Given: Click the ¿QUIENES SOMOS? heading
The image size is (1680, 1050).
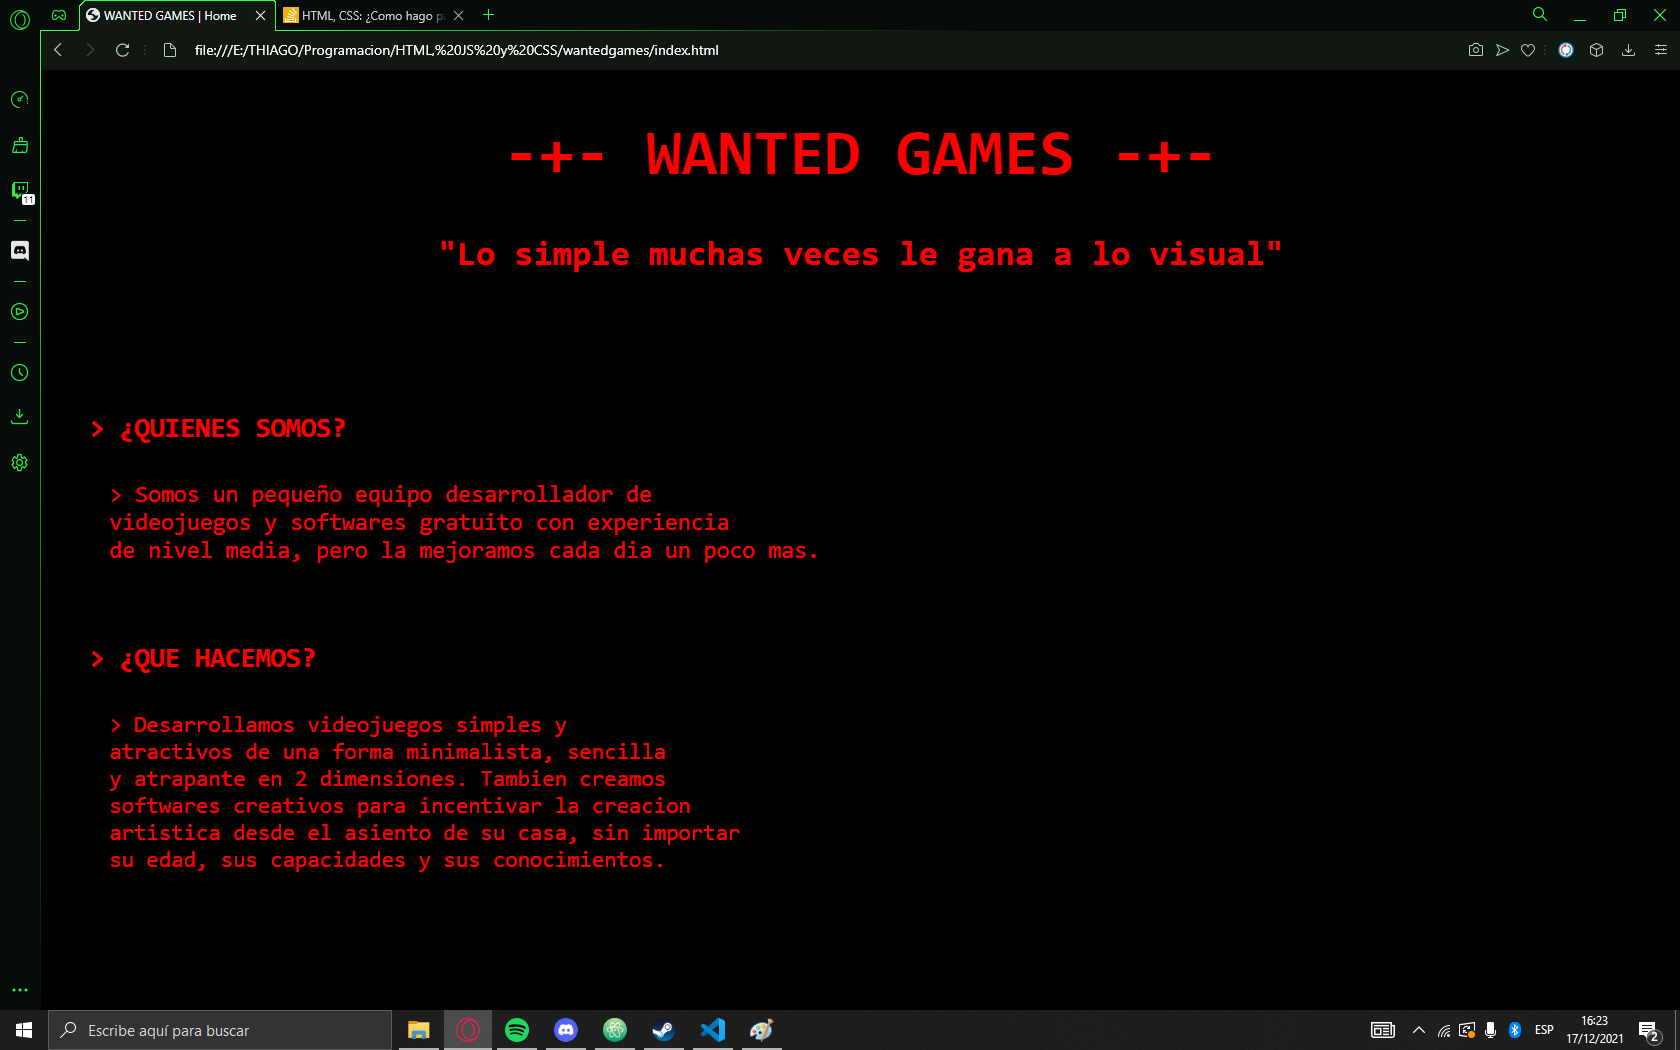Looking at the screenshot, I should click(x=218, y=429).
